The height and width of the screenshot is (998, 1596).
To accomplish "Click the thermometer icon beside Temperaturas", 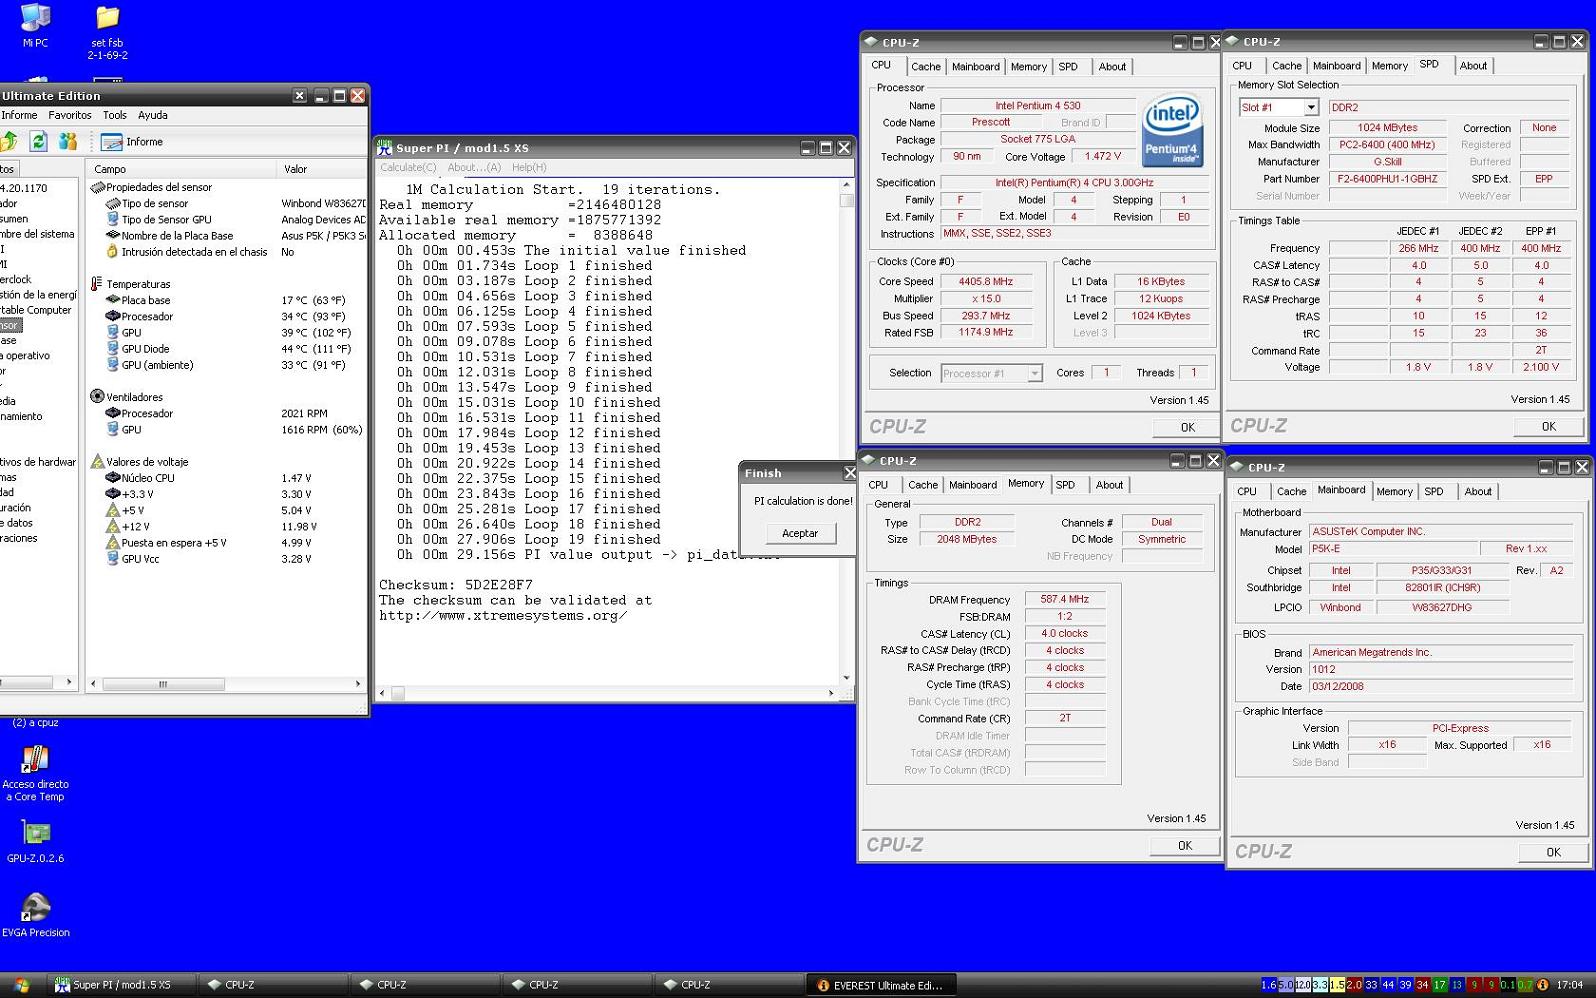I will pos(97,284).
